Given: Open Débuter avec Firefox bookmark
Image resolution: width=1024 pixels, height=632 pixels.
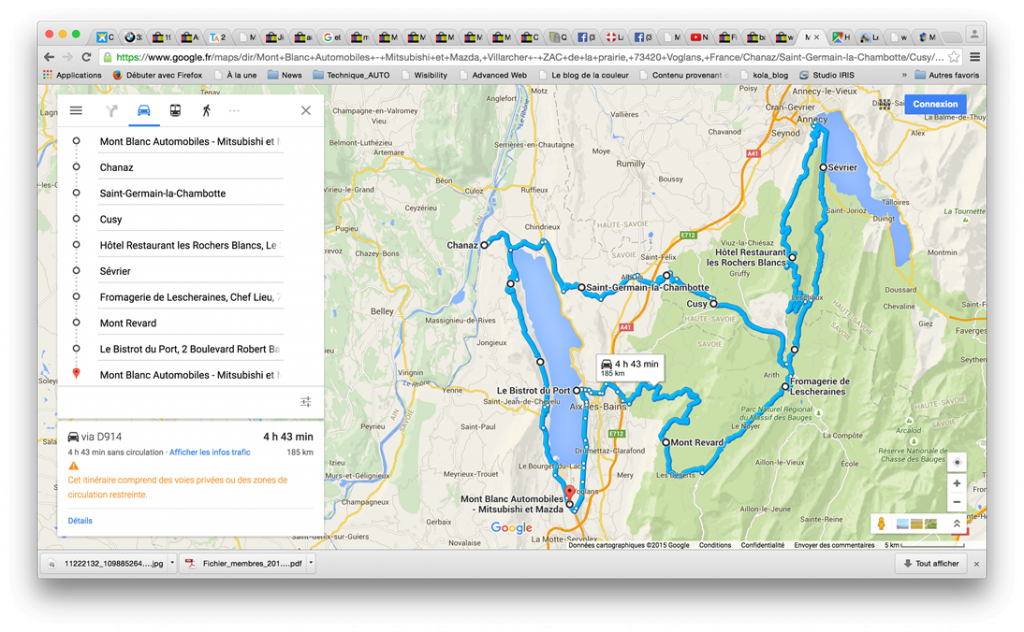Looking at the screenshot, I should coord(157,75).
